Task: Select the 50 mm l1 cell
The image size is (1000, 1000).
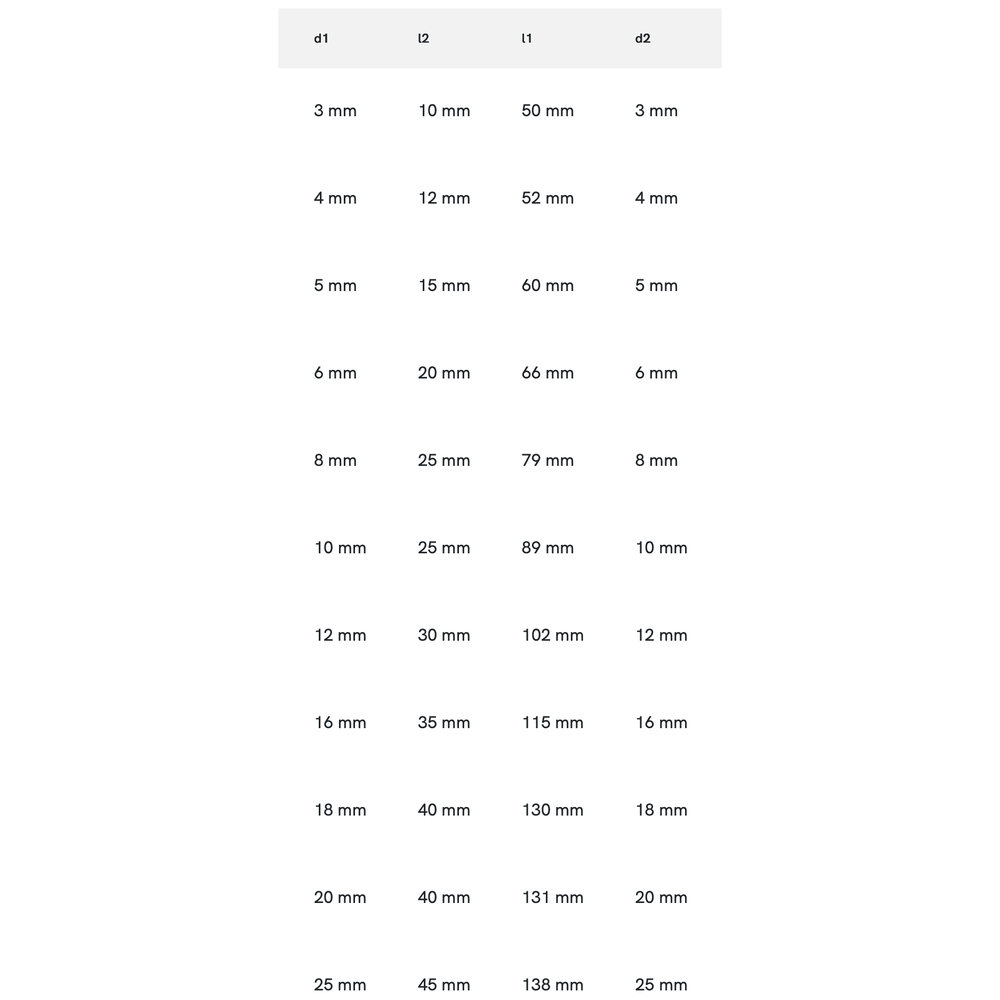Action: [x=548, y=111]
